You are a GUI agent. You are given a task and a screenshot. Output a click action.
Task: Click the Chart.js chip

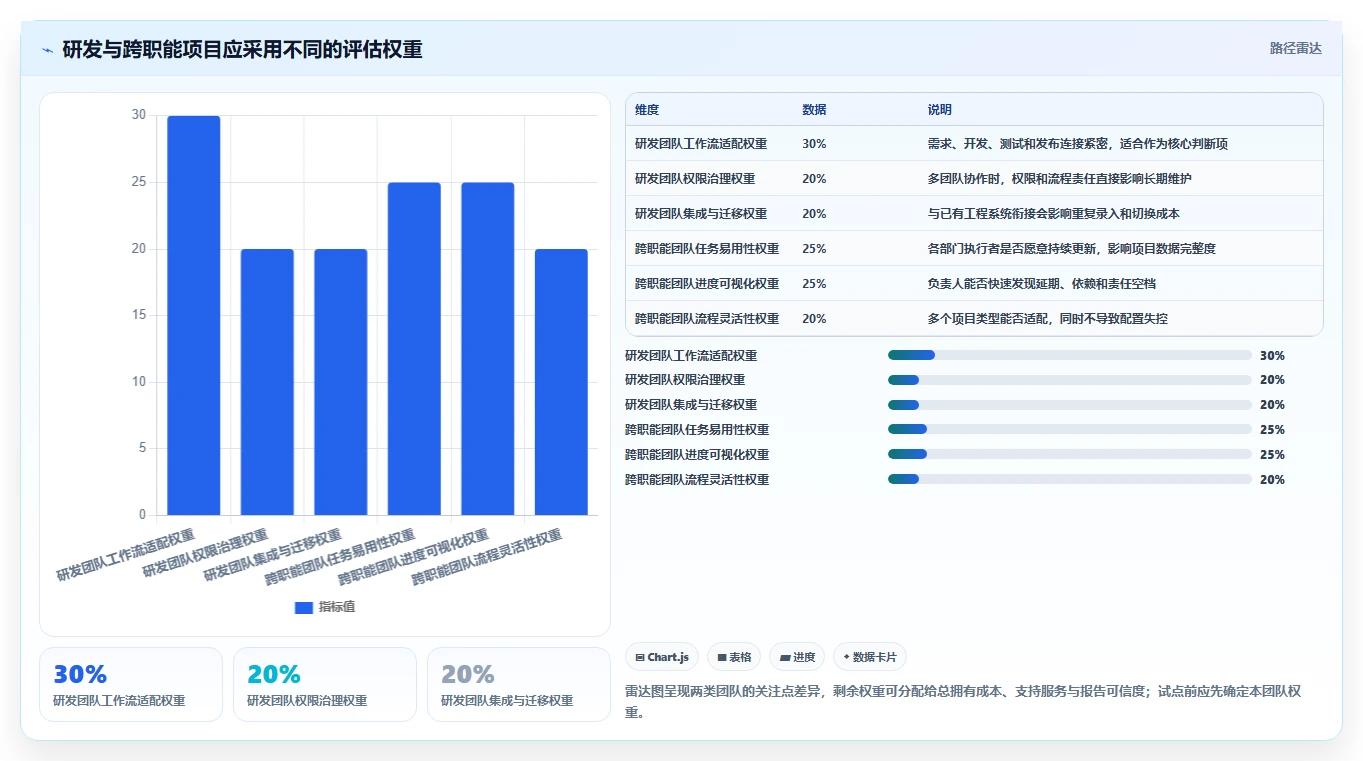click(x=661, y=657)
